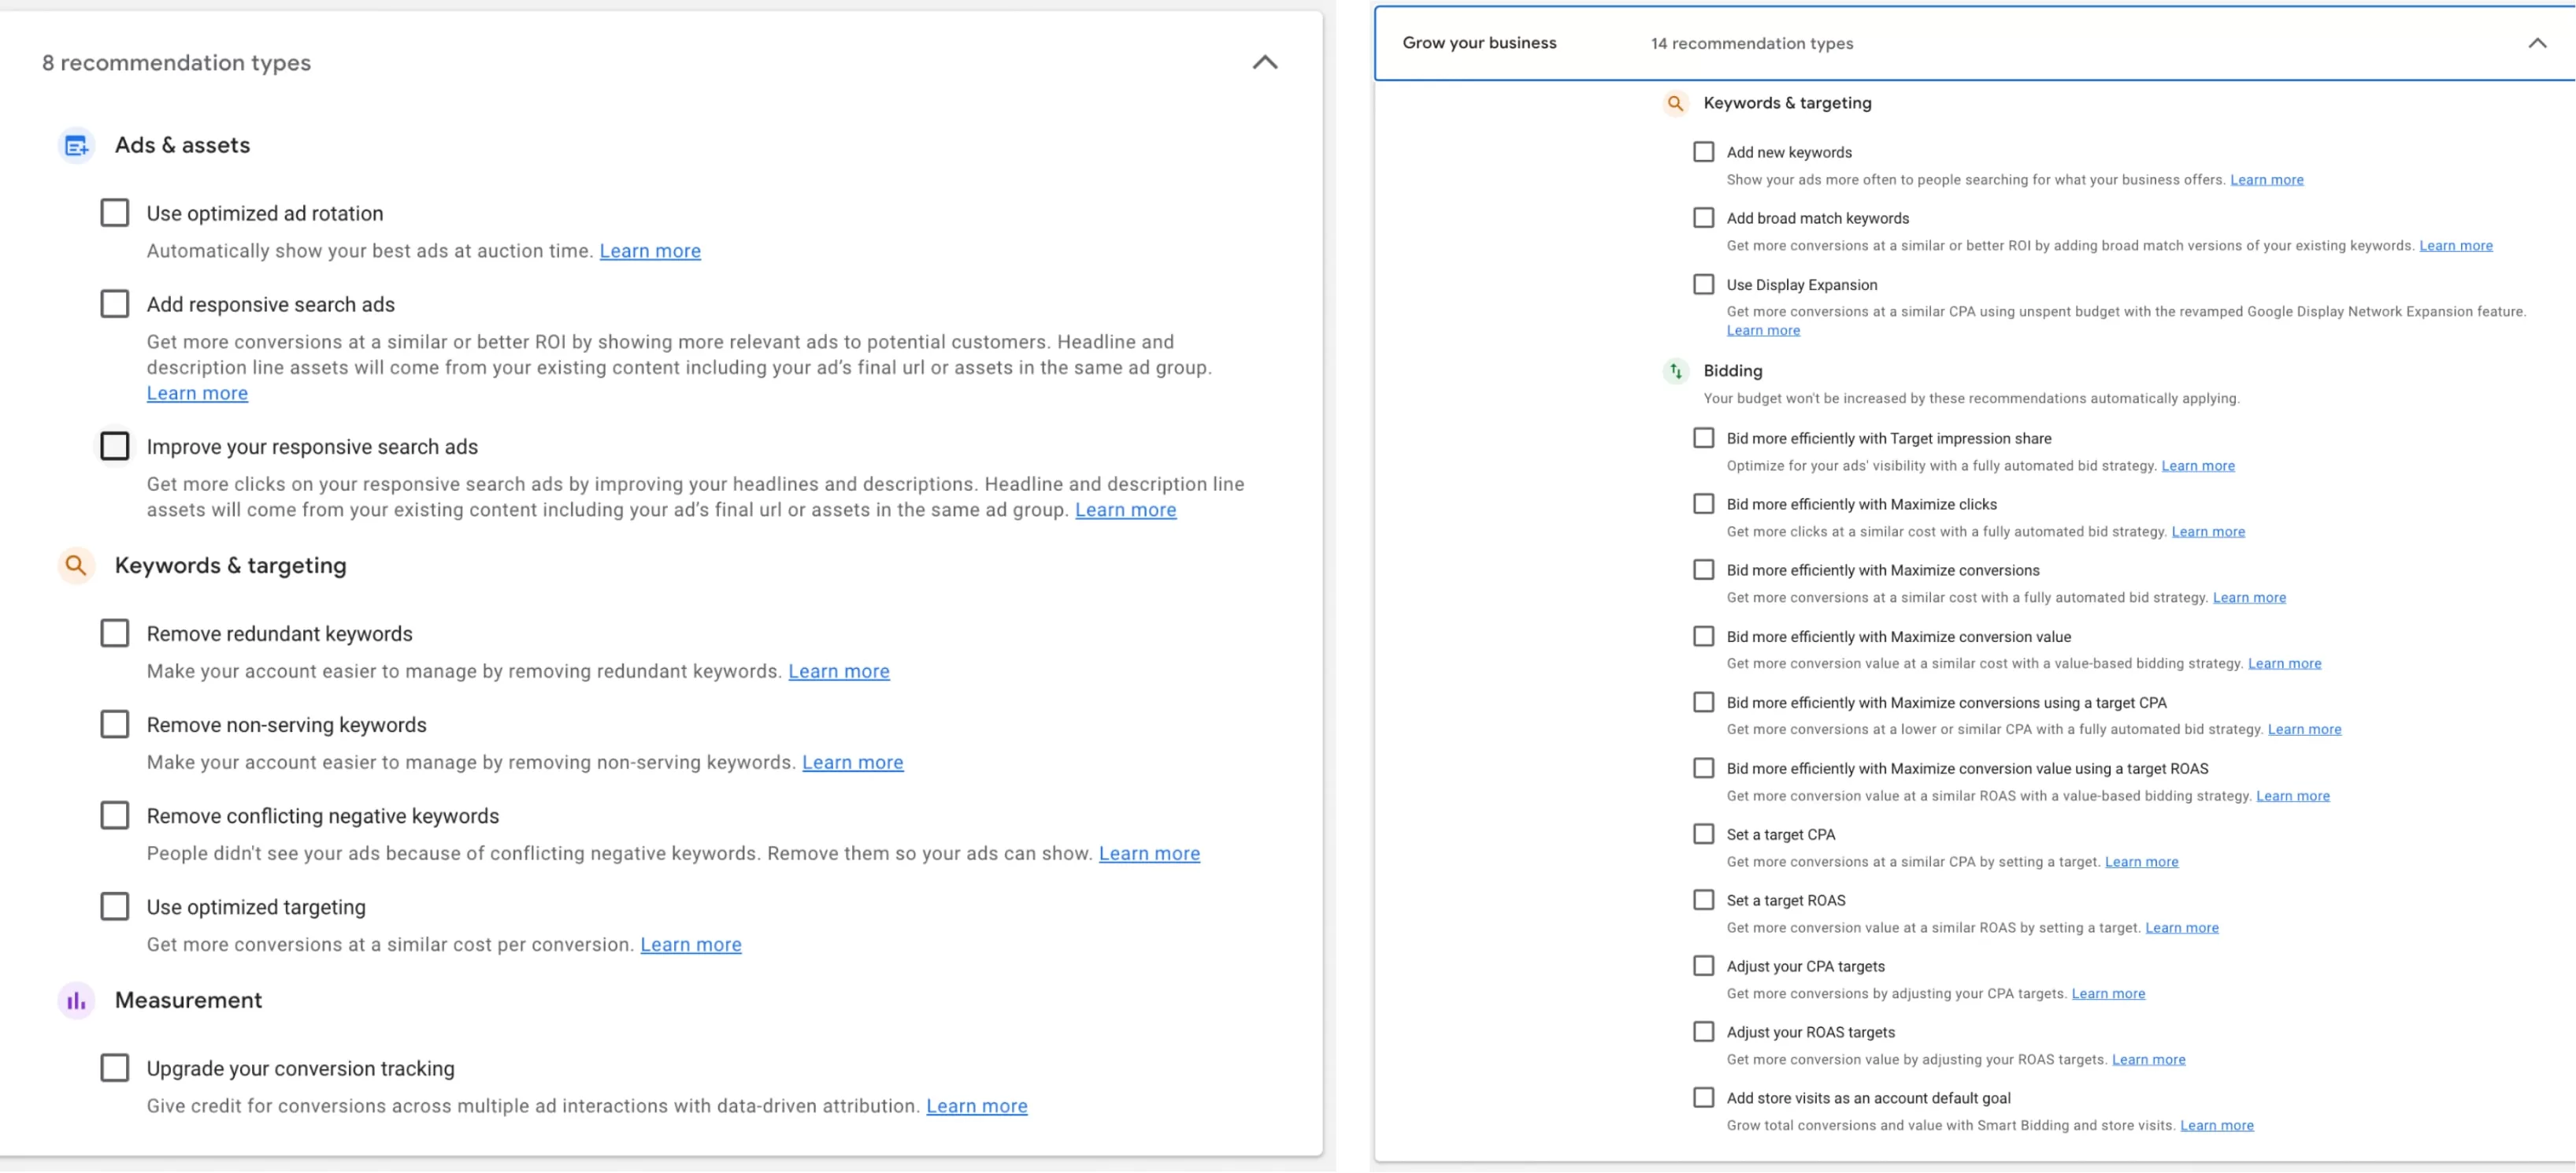Open Learn more for store visits goal
Image resolution: width=2576 pixels, height=1173 pixels.
[x=2216, y=1126]
